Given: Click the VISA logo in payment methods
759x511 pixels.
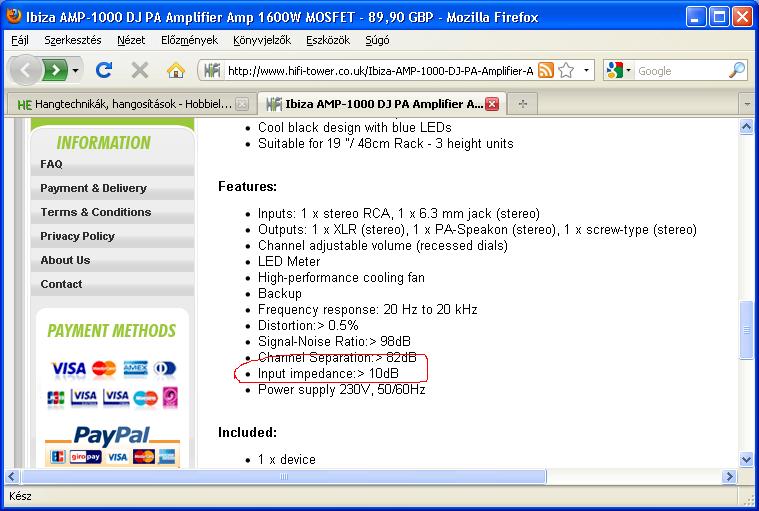Looking at the screenshot, I should click(x=69, y=369).
